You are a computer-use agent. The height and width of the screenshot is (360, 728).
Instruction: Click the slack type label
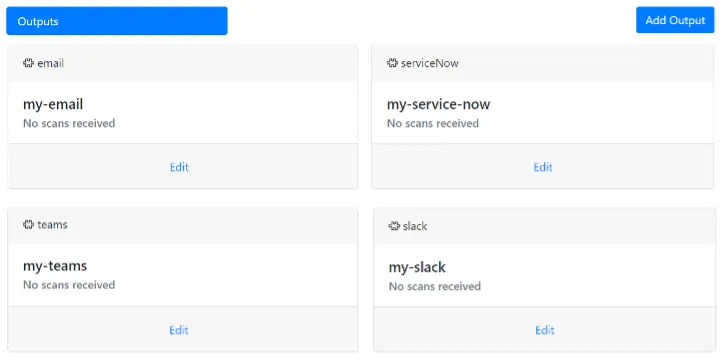click(x=415, y=226)
